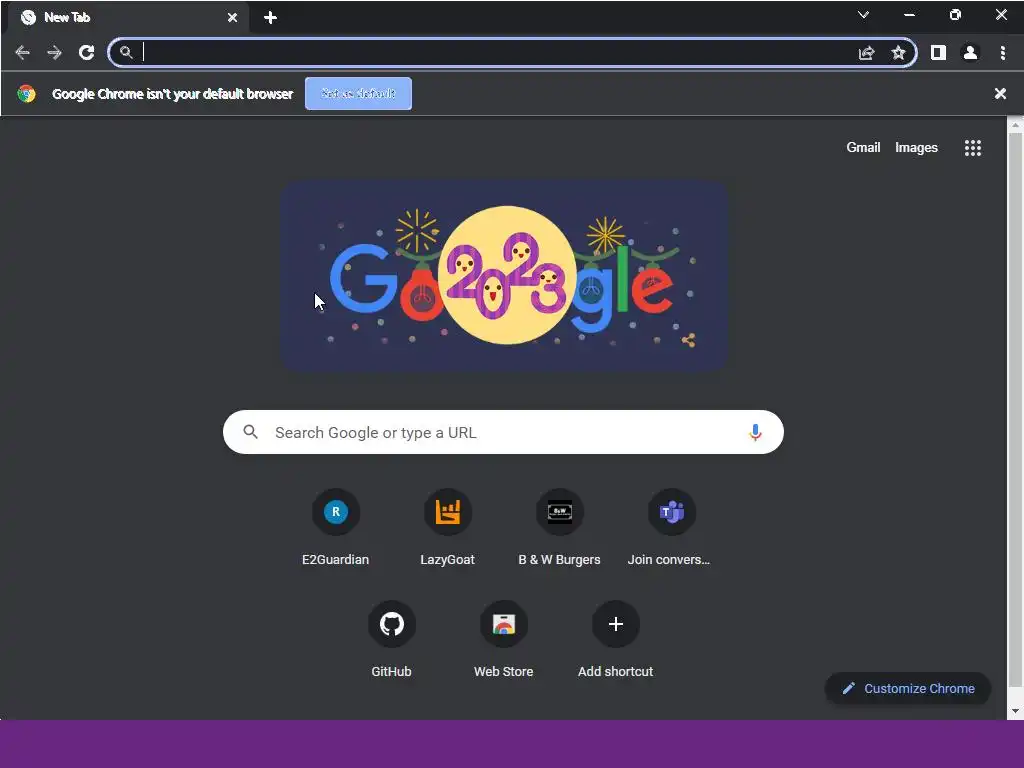Bookmark this tab with the star icon

tap(899, 53)
